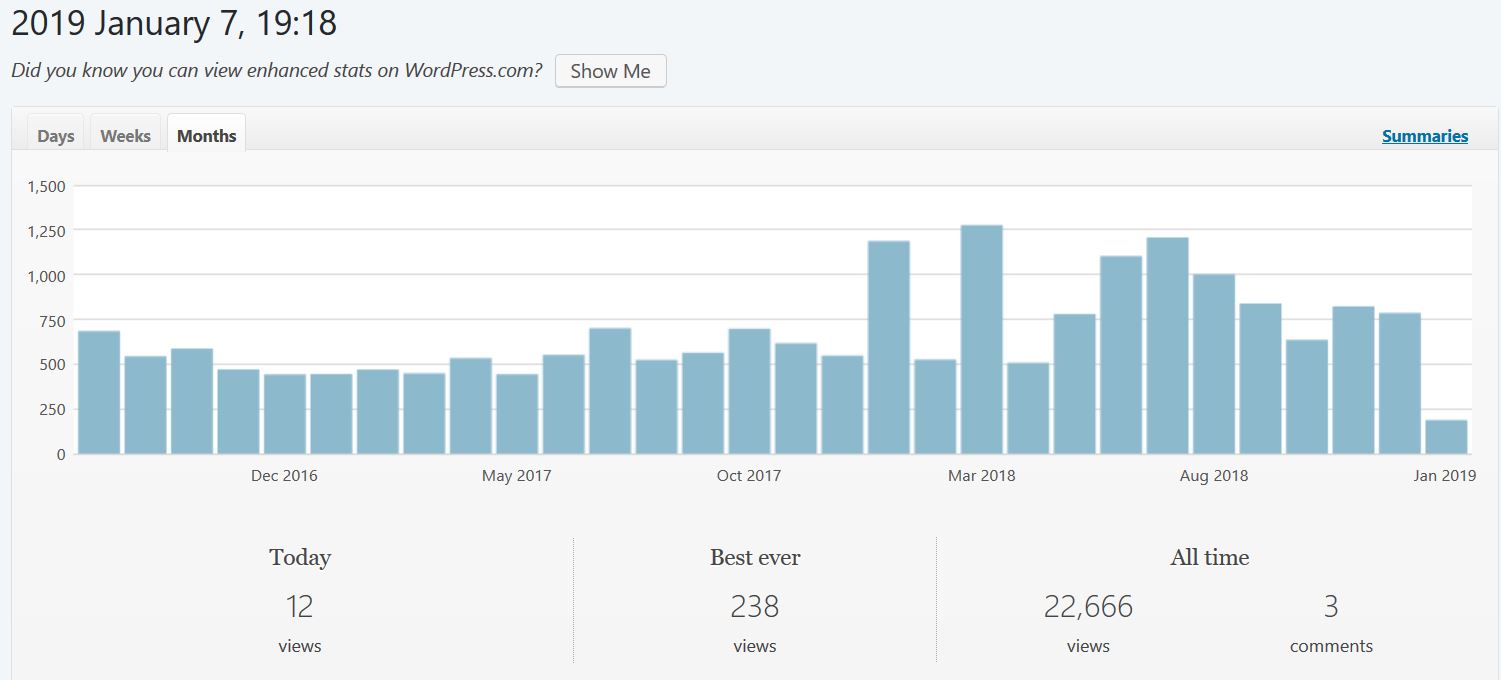Click the chart bar for Dec 2016
Image resolution: width=1501 pixels, height=680 pixels.
point(285,414)
